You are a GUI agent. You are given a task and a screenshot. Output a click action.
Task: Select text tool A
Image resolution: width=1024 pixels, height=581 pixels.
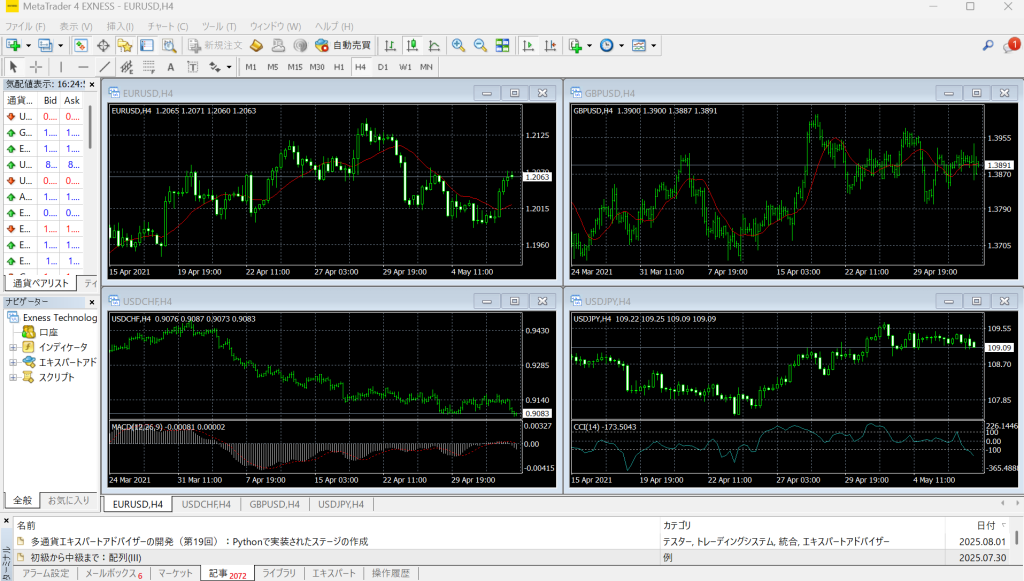pos(170,67)
